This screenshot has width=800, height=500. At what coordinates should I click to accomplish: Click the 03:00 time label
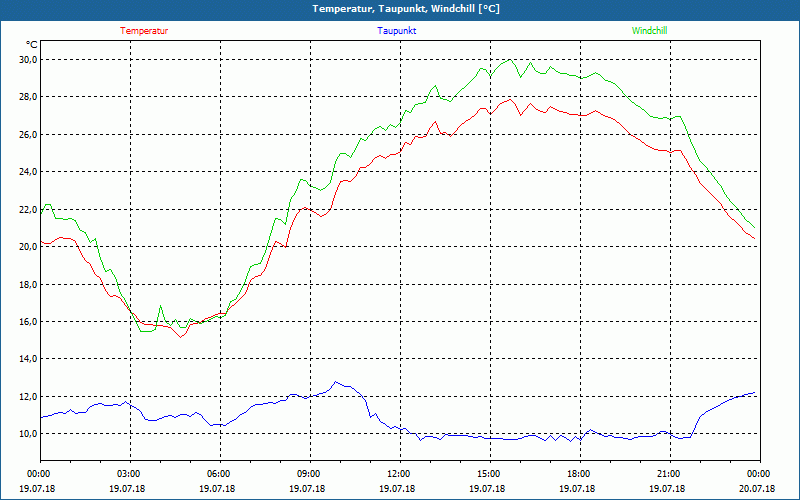[x=130, y=474]
